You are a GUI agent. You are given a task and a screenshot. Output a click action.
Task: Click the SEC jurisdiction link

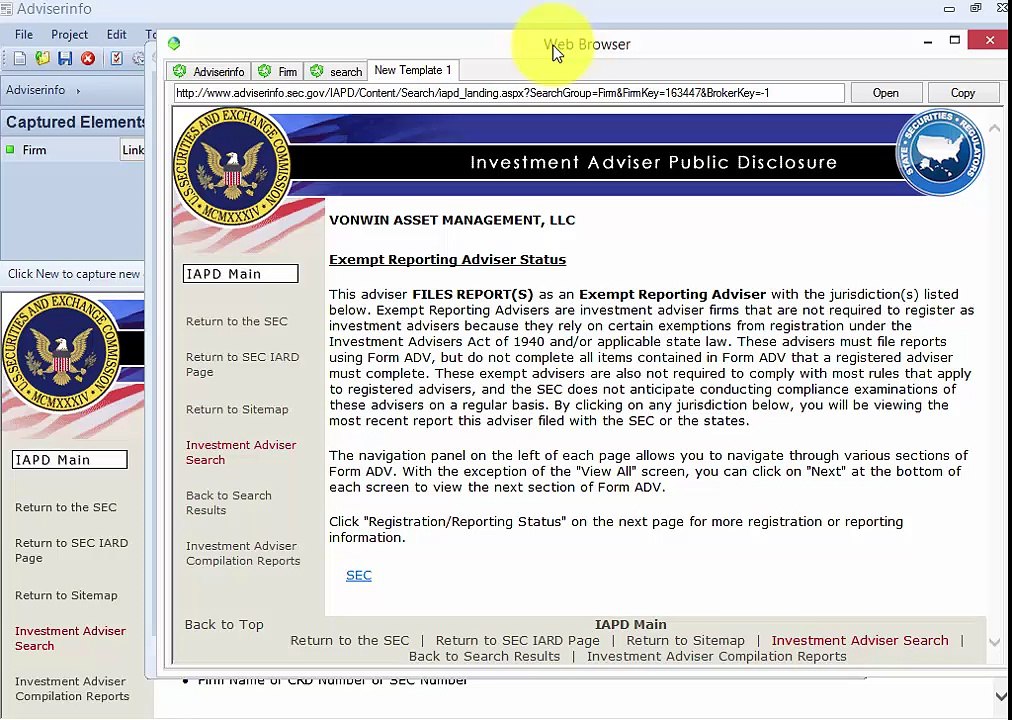click(358, 575)
